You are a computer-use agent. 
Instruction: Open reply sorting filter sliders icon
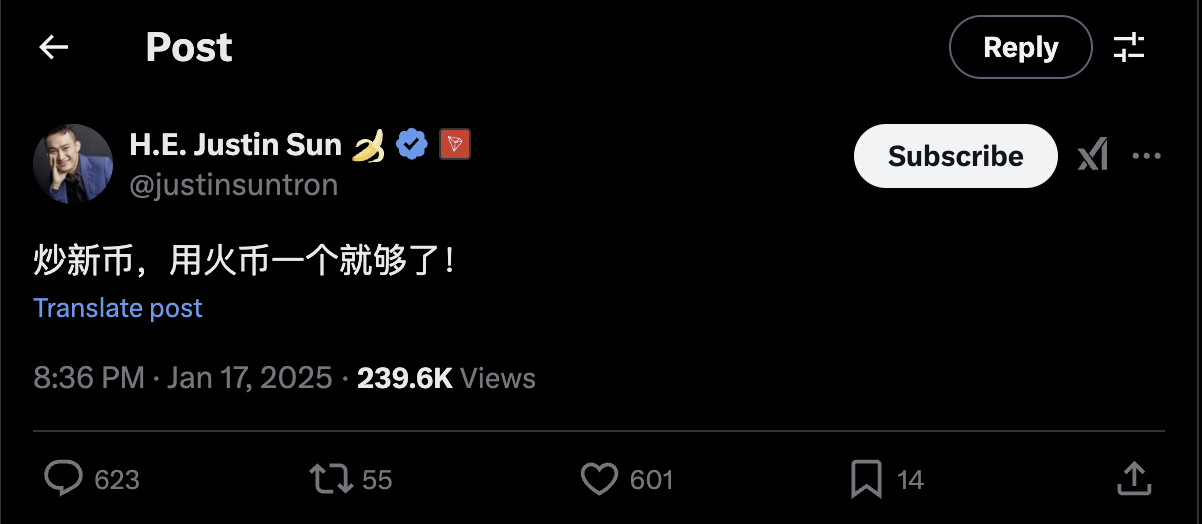1129,47
